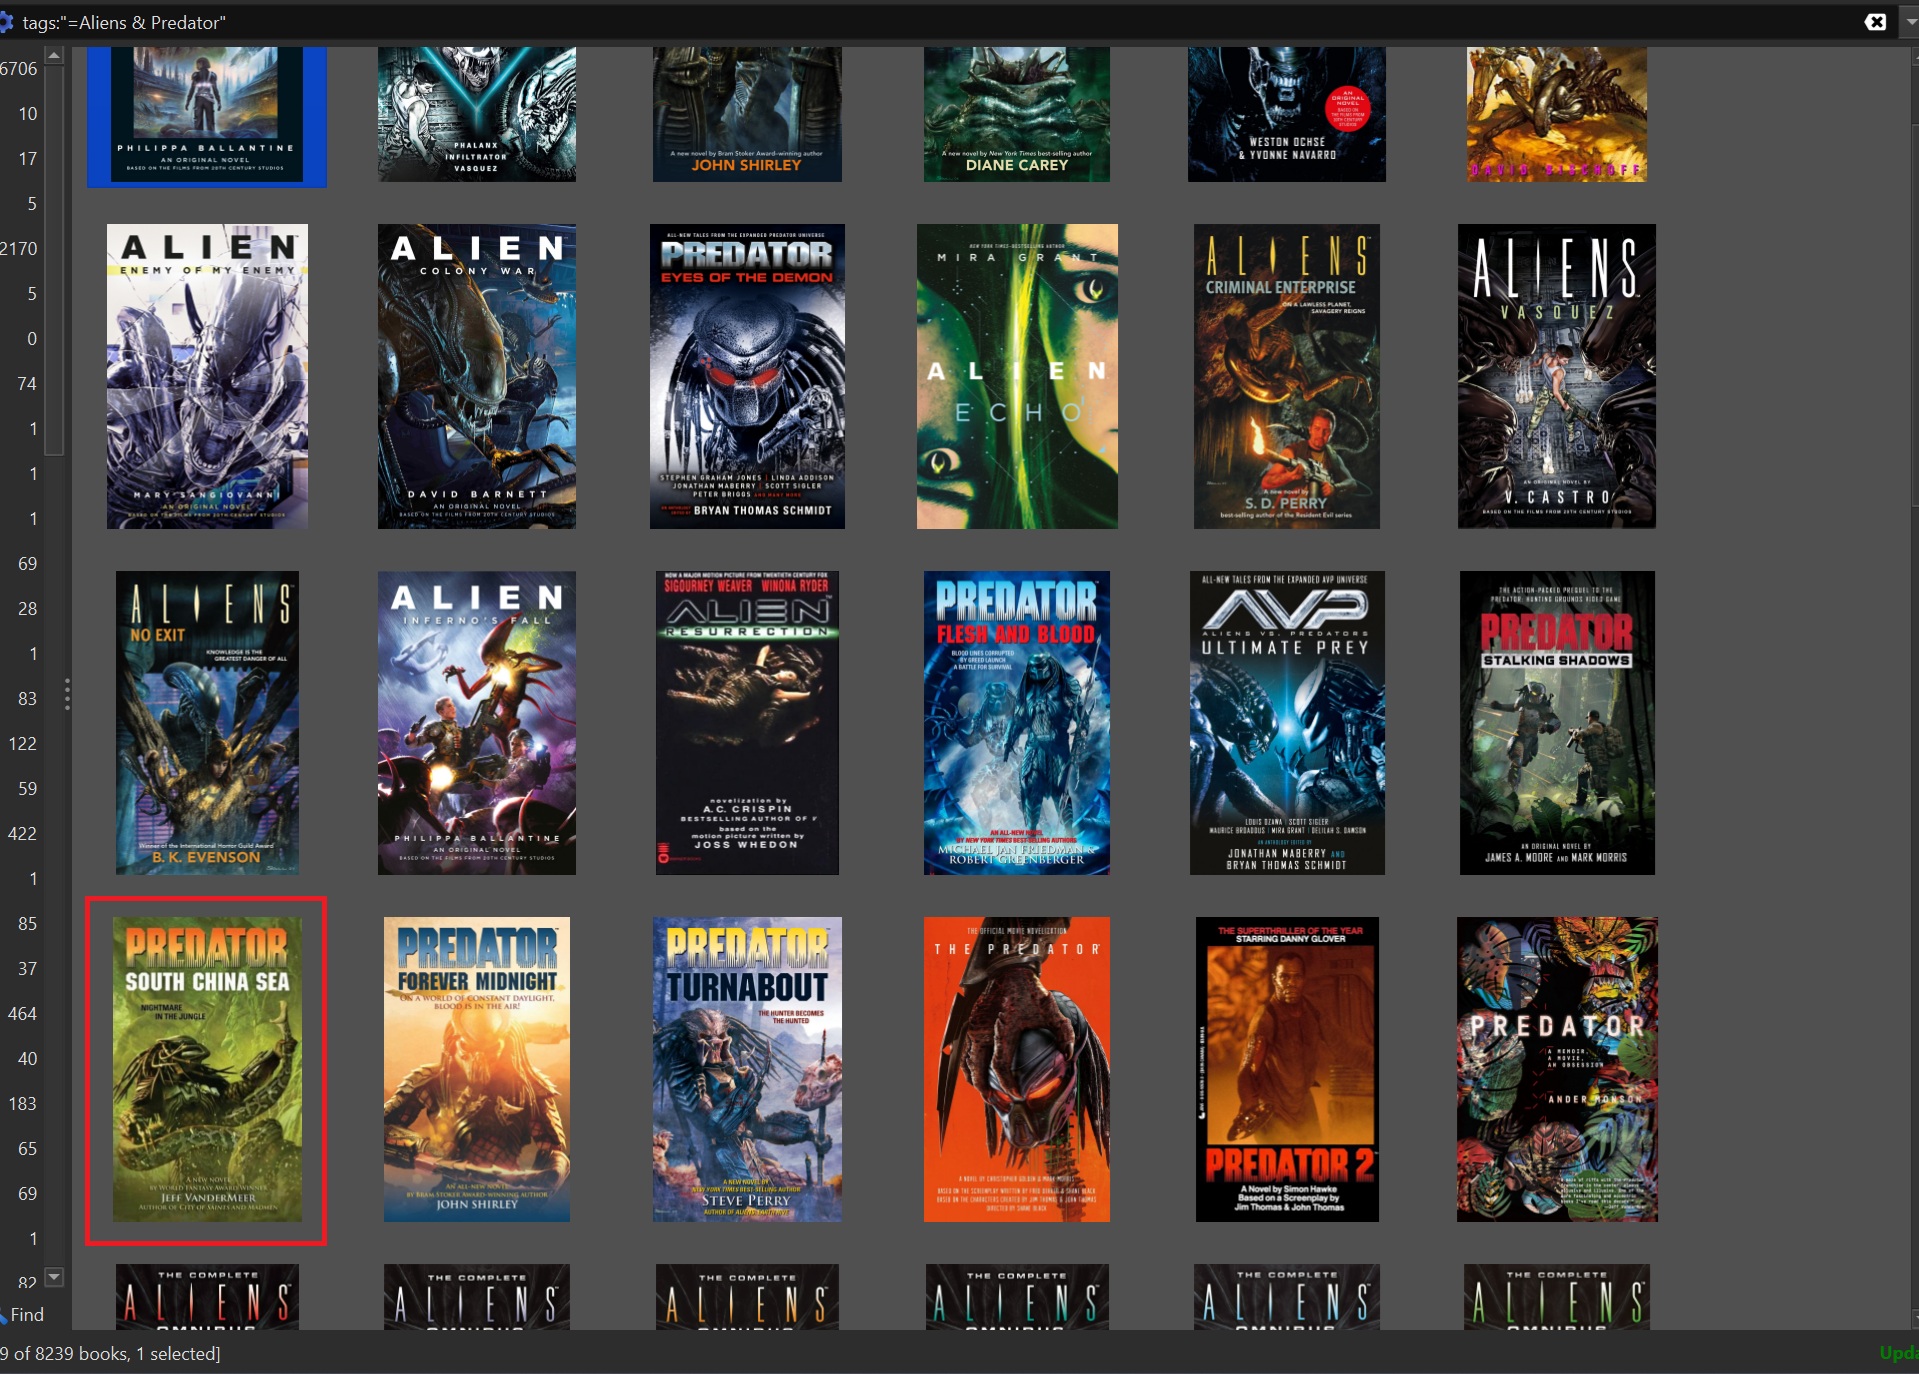The height and width of the screenshot is (1374, 1919).
Task: Click the tag browser scroll up arrow
Action: coord(54,56)
